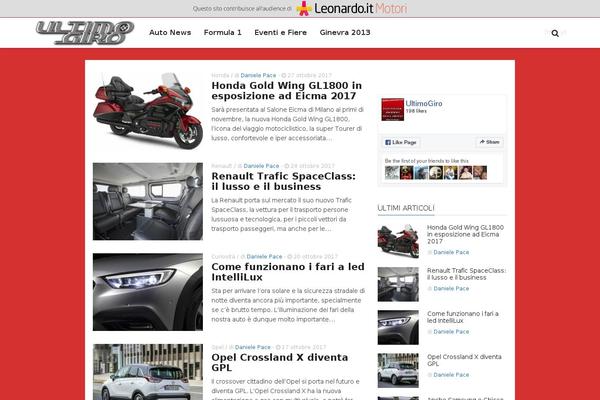Viewport: 600px width, 400px height.
Task: Open the Eventi e Fiere menu
Action: tap(280, 33)
